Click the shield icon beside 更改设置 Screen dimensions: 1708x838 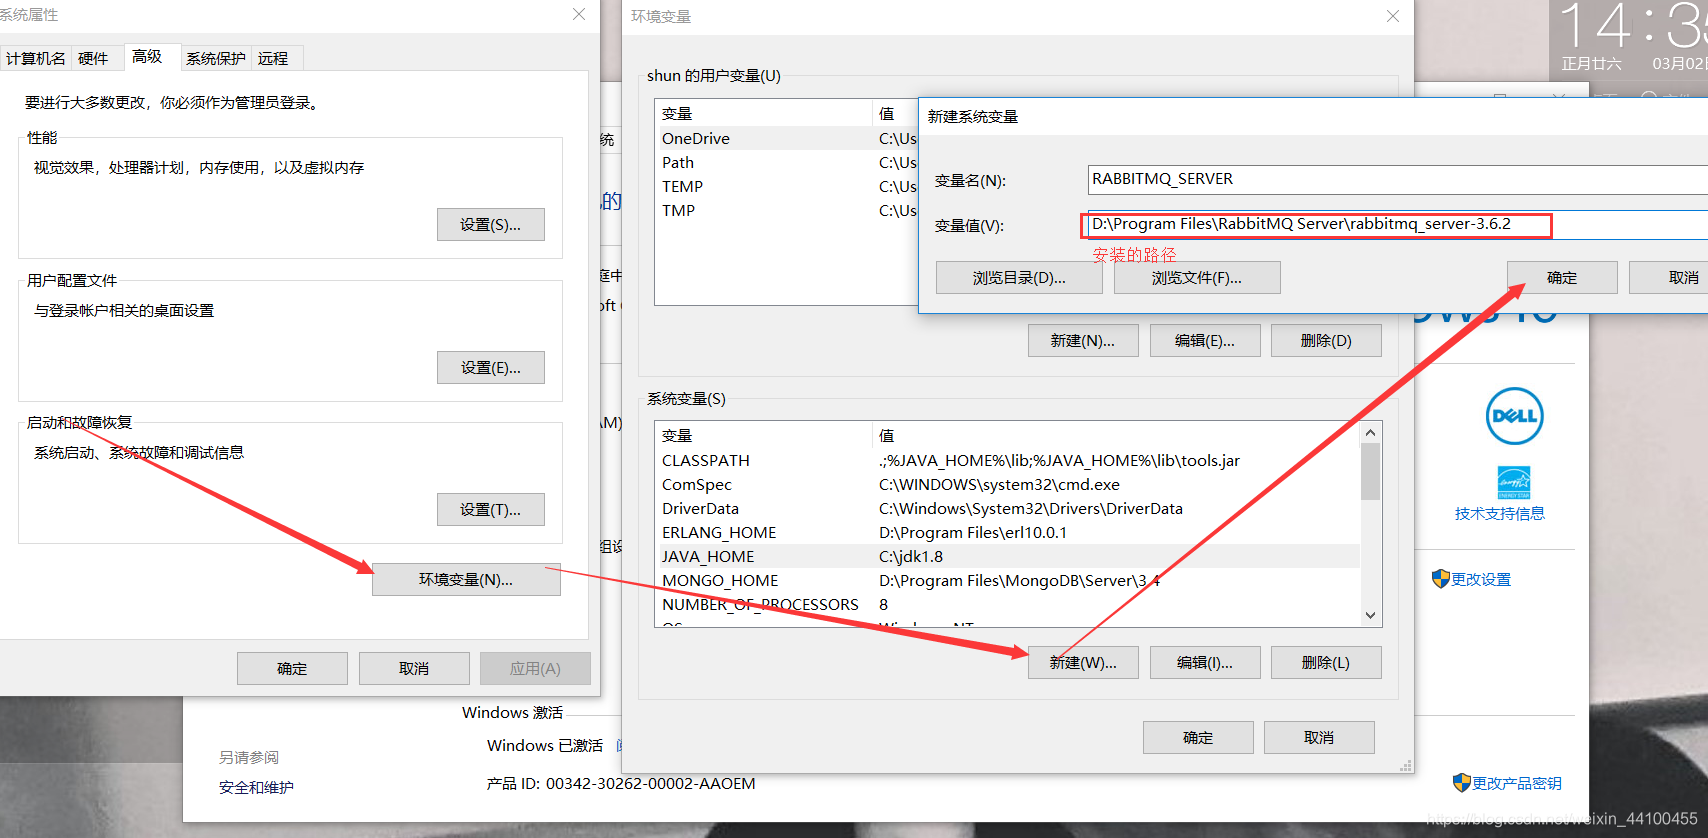(x=1440, y=579)
